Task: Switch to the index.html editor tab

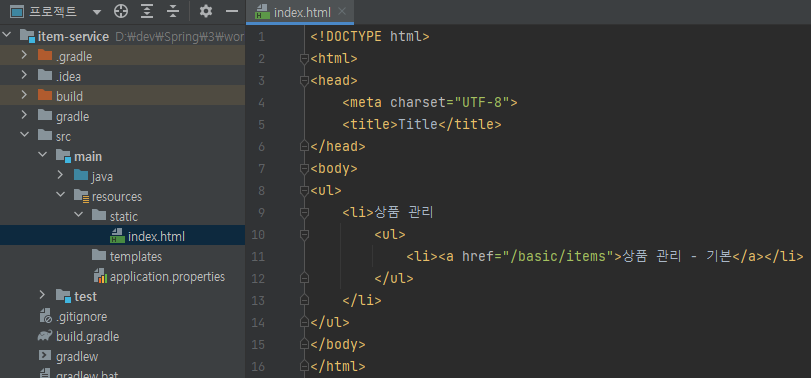Action: tap(300, 12)
